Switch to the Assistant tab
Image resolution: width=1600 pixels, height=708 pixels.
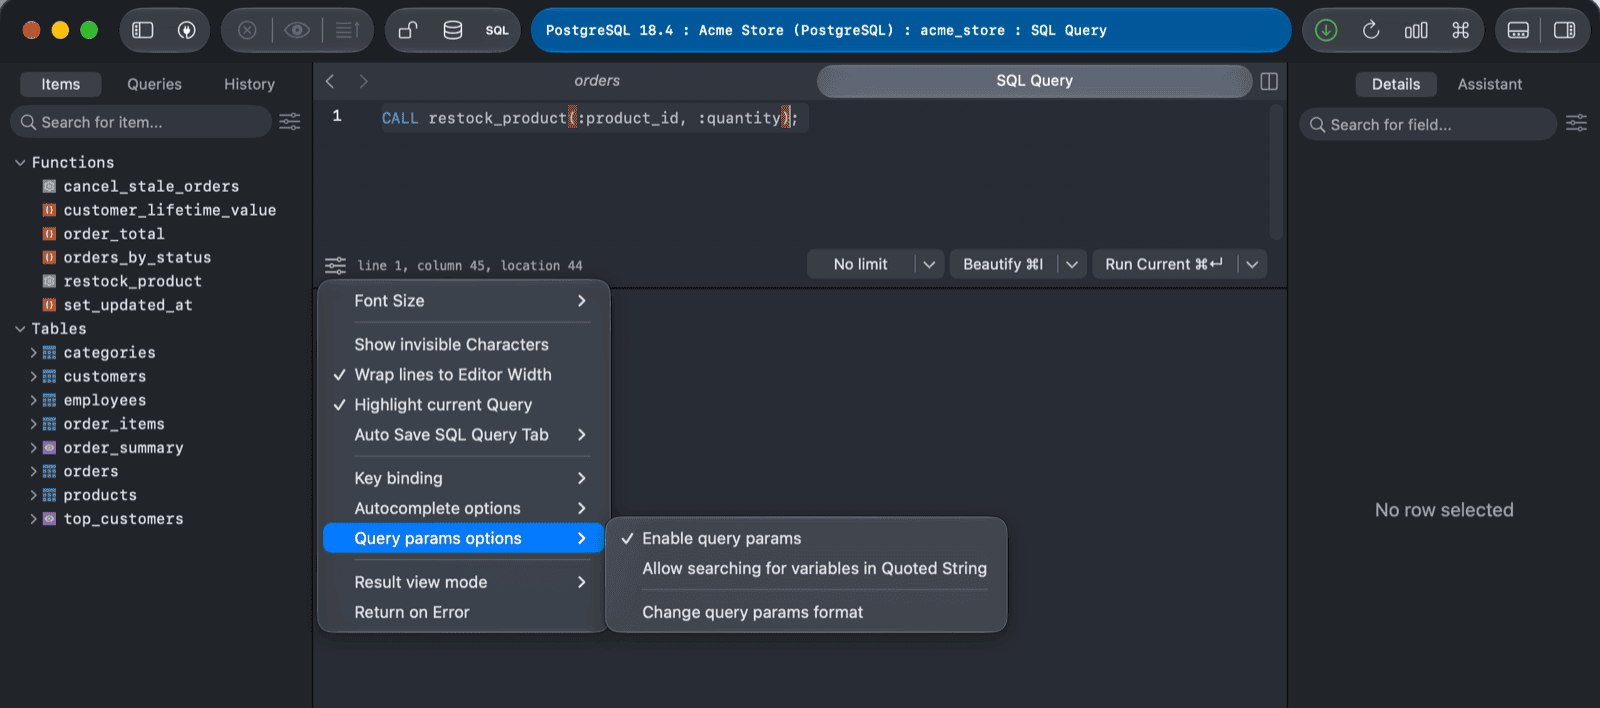1489,84
